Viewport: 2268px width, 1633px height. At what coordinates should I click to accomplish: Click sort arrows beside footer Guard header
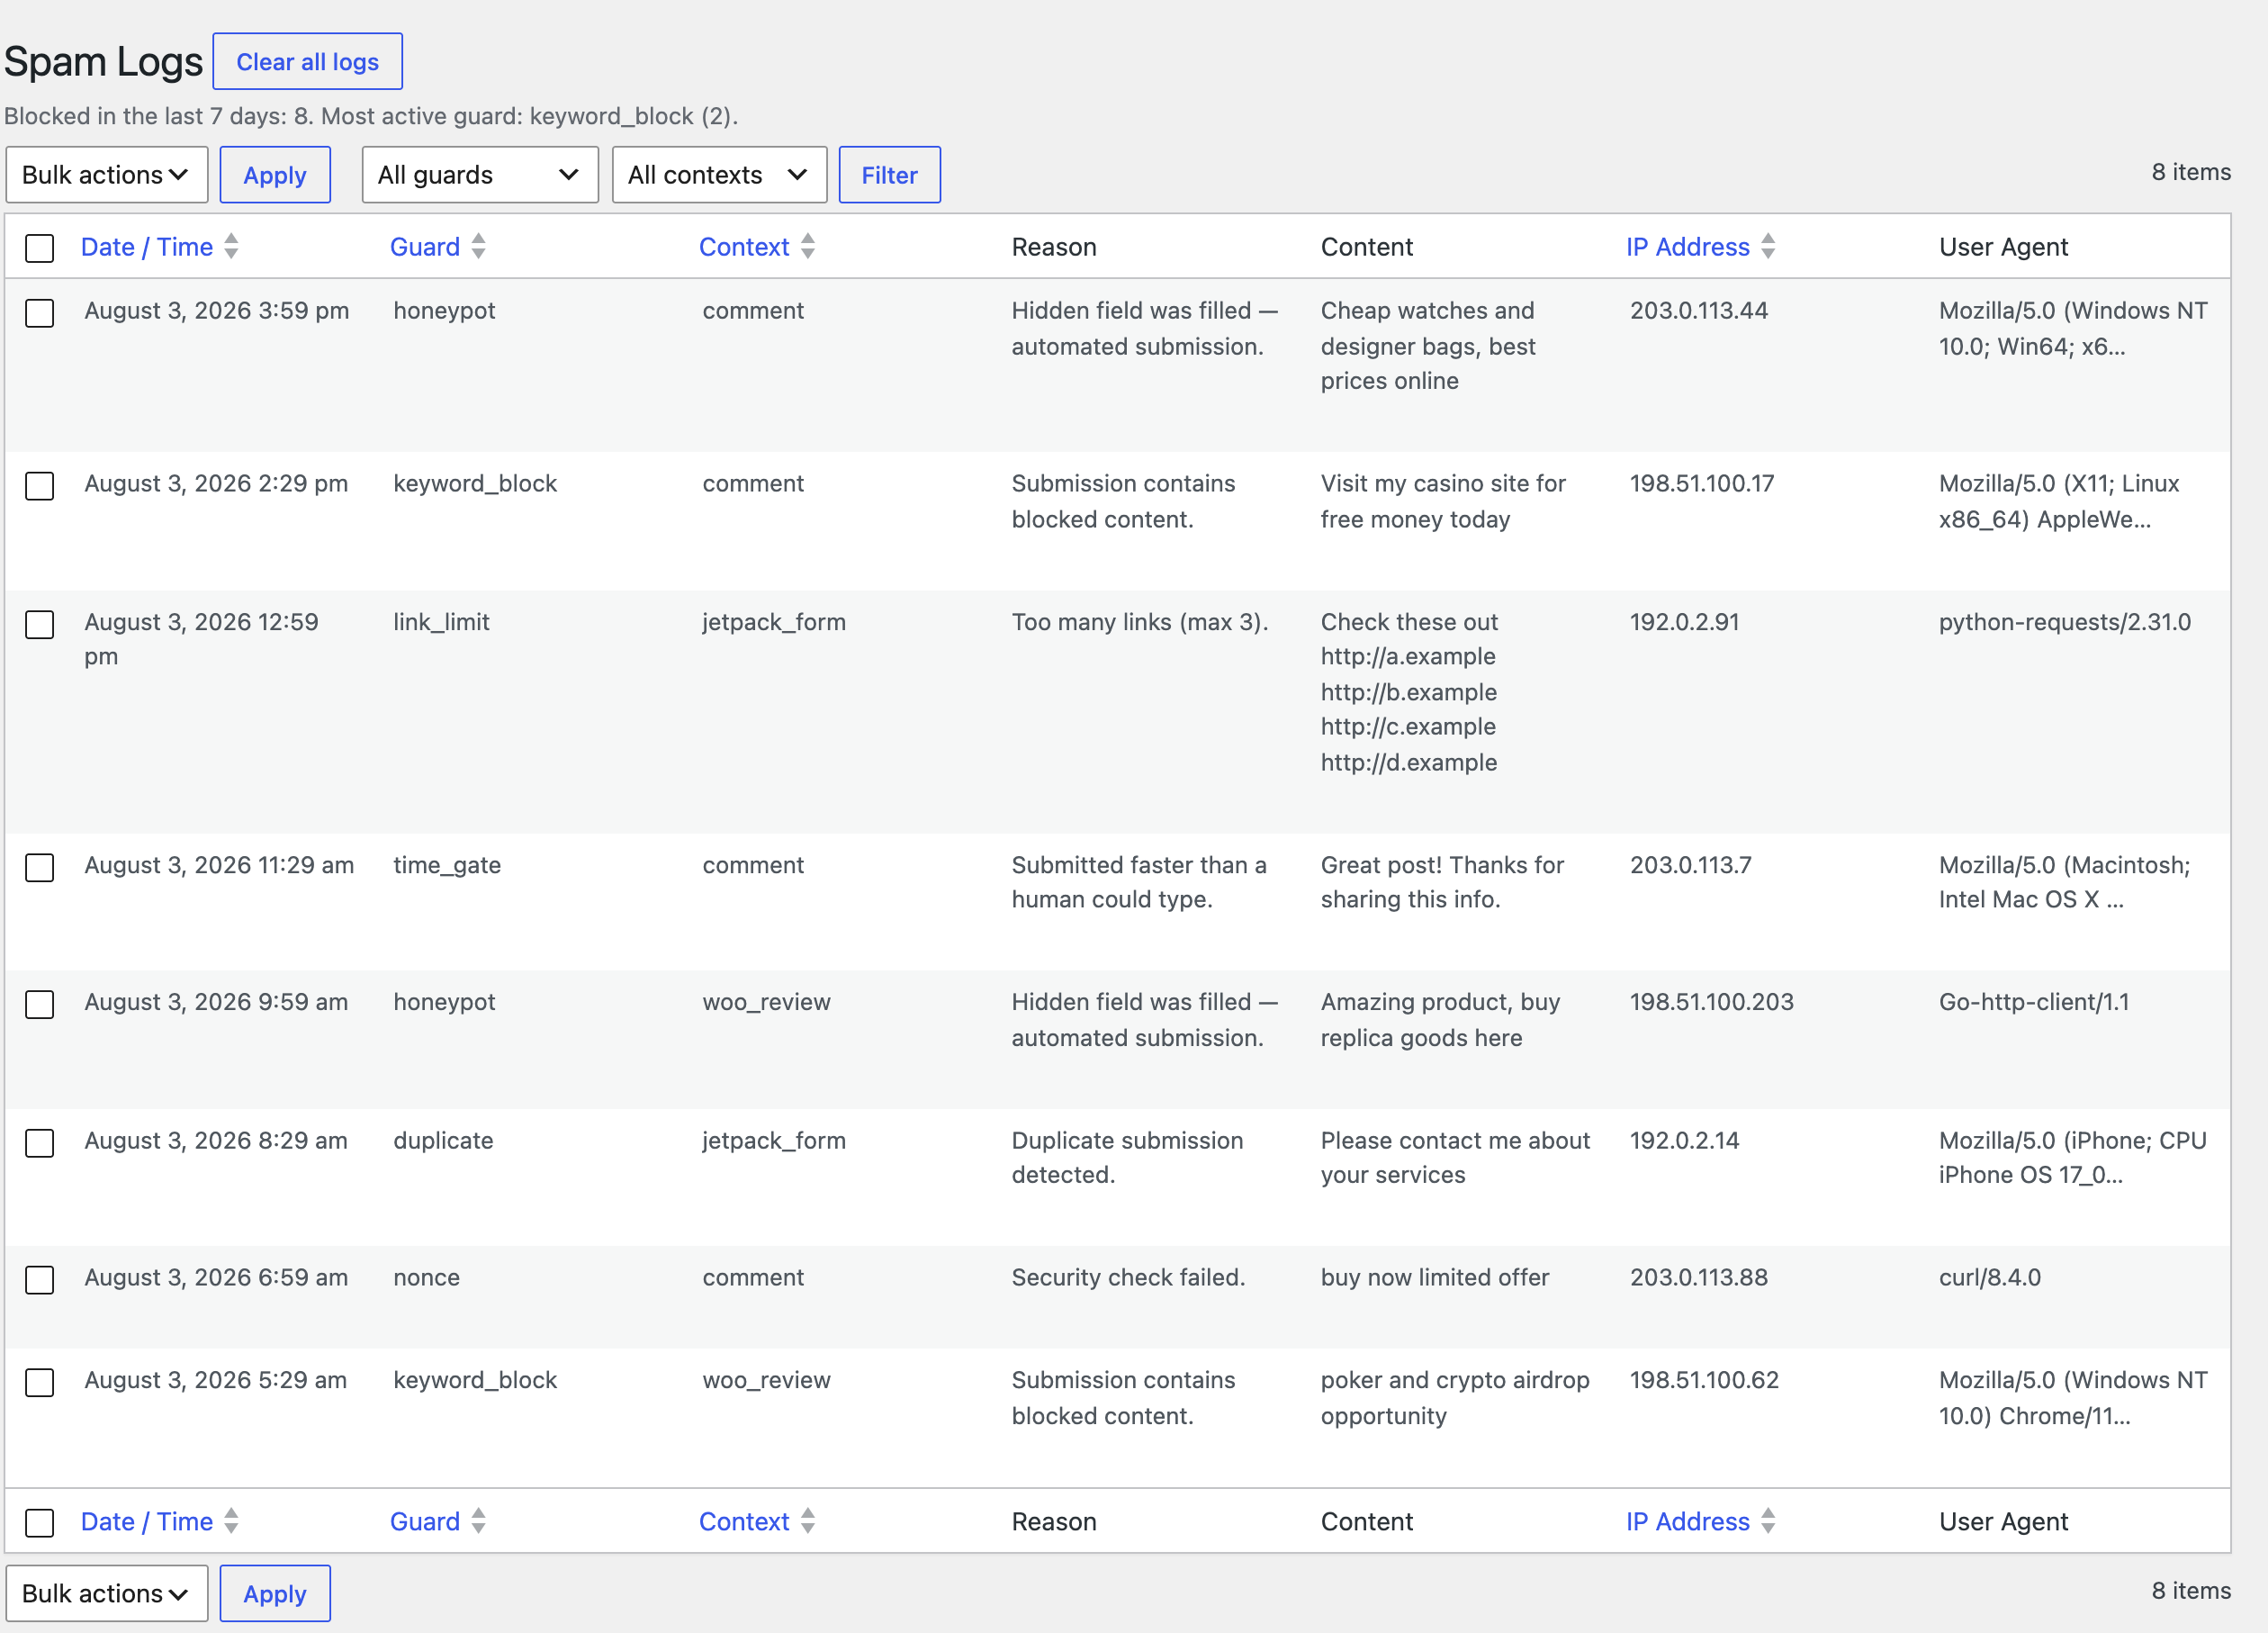click(478, 1521)
